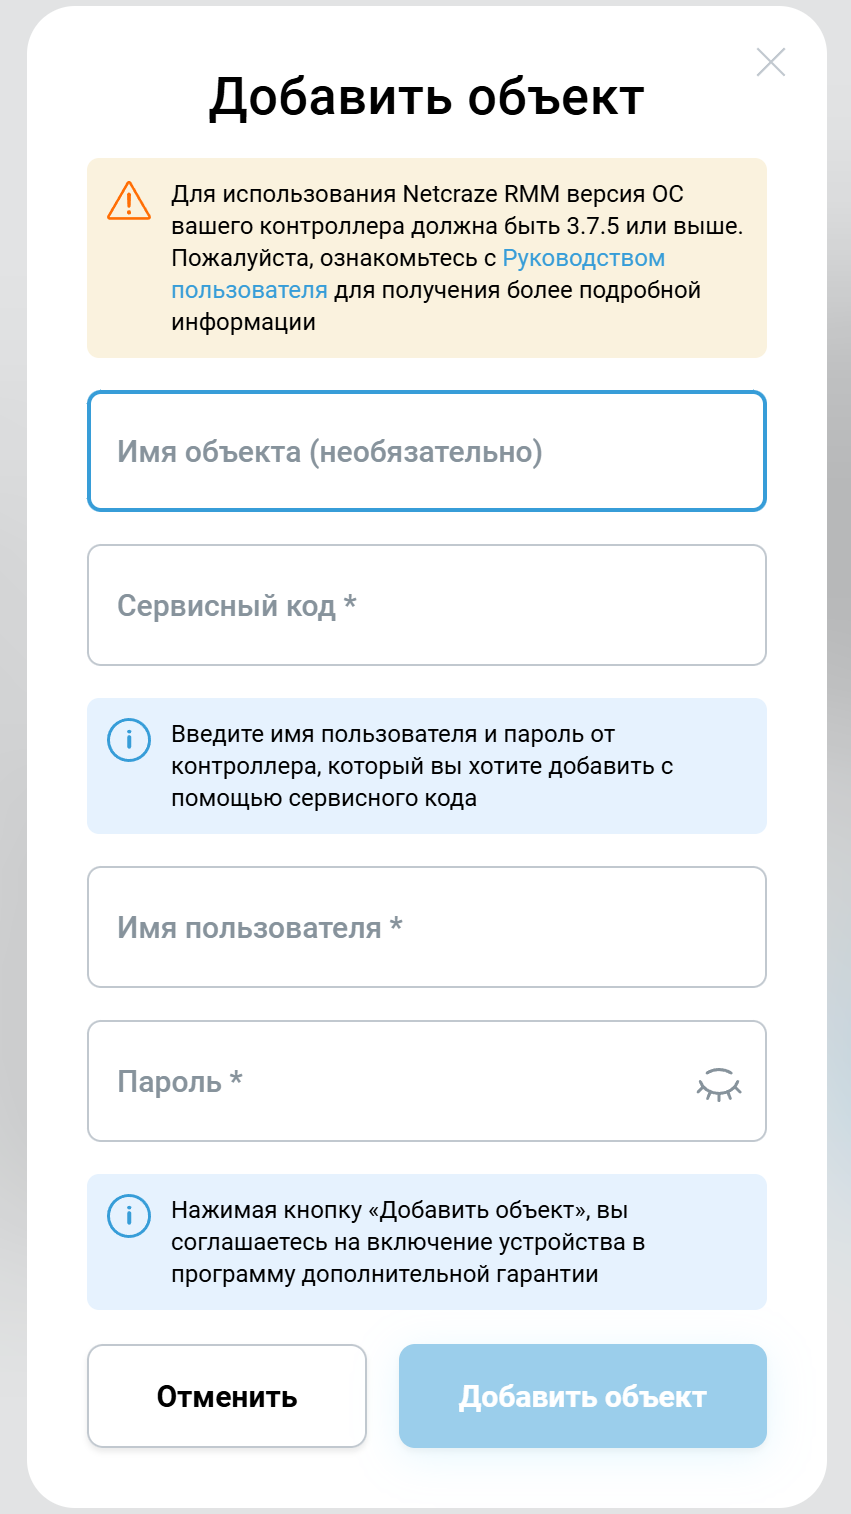Click the Имя объекта input field
The image size is (851, 1514).
[x=426, y=451]
